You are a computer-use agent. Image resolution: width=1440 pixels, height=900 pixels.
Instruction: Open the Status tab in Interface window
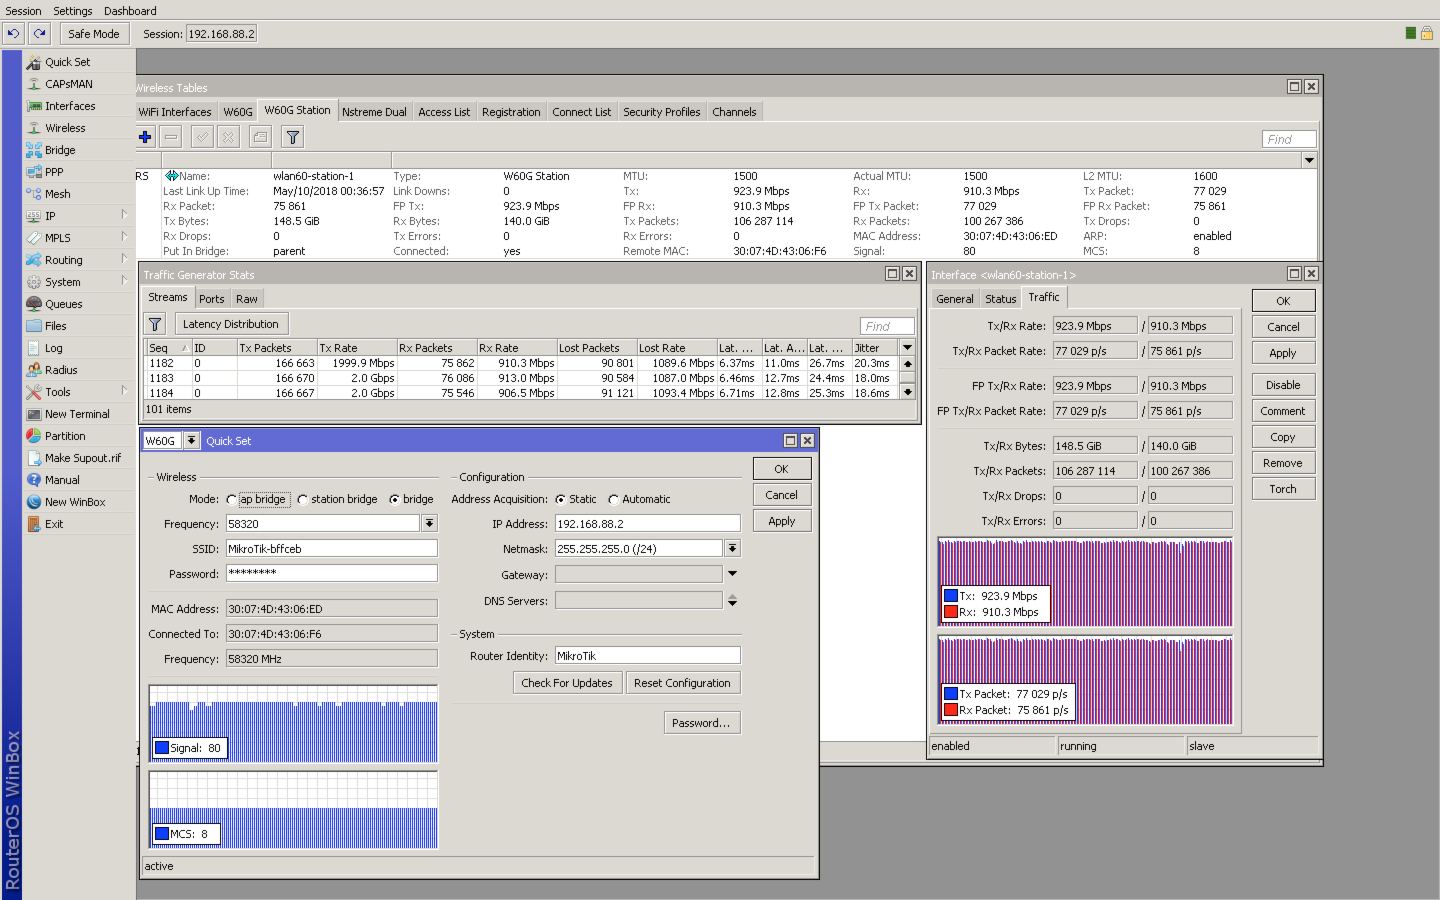1000,299
